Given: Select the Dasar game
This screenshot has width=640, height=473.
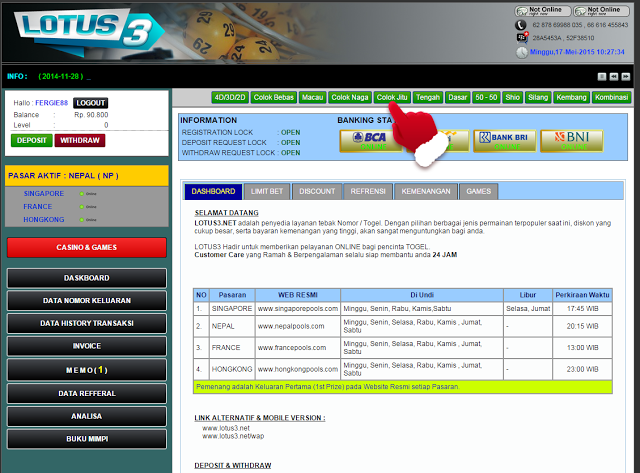Looking at the screenshot, I should (x=458, y=98).
